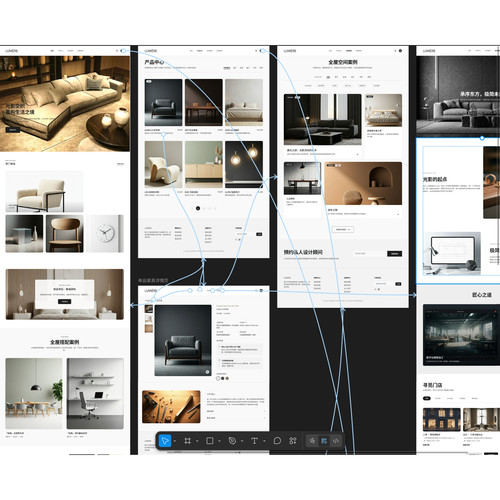Select the dark armchair product card thumbnail
Viewport: 500px width, 500px height.
tap(163, 102)
